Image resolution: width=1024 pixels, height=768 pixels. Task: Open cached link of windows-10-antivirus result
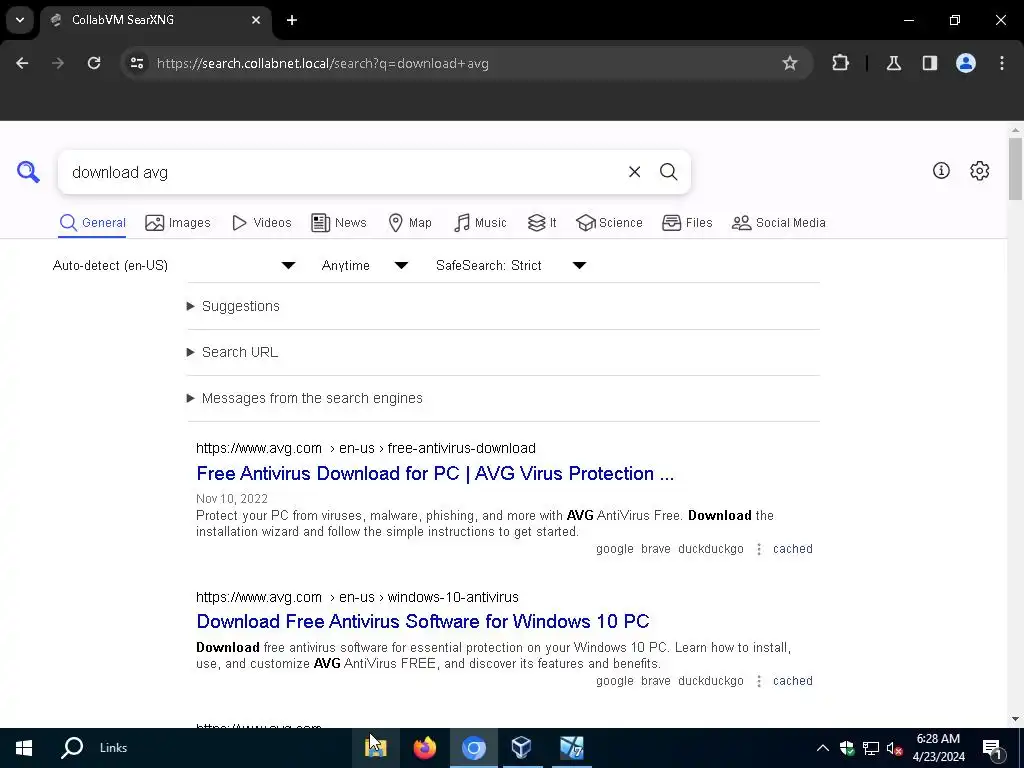793,680
